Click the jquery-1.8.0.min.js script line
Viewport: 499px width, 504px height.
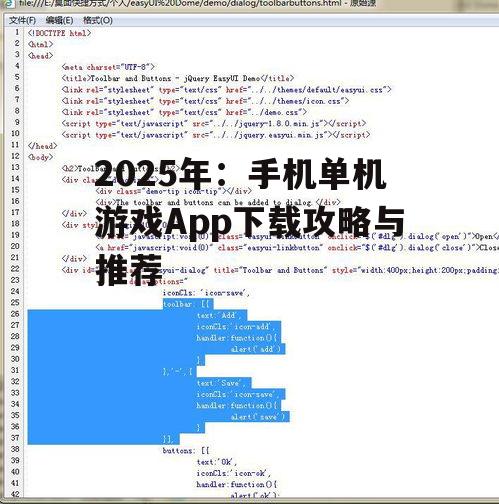[x=214, y=123]
